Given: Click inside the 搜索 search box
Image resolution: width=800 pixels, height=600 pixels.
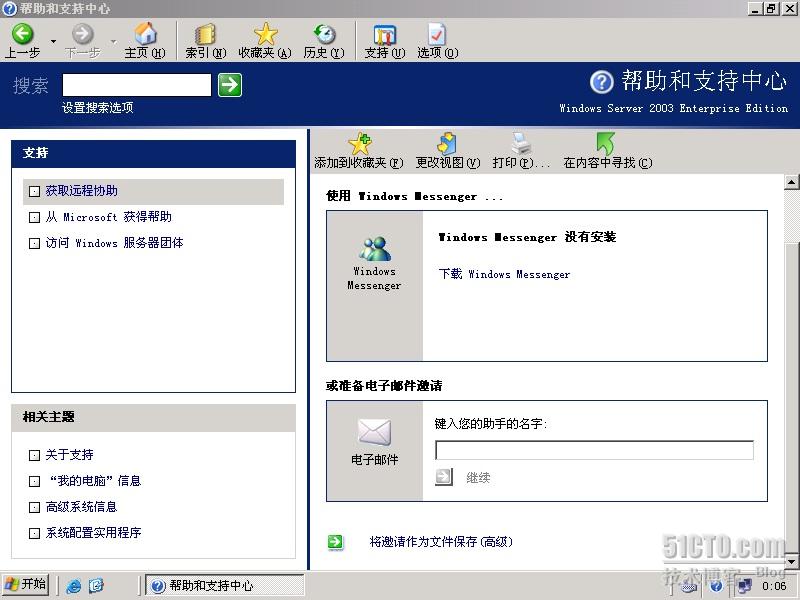Looking at the screenshot, I should (137, 85).
